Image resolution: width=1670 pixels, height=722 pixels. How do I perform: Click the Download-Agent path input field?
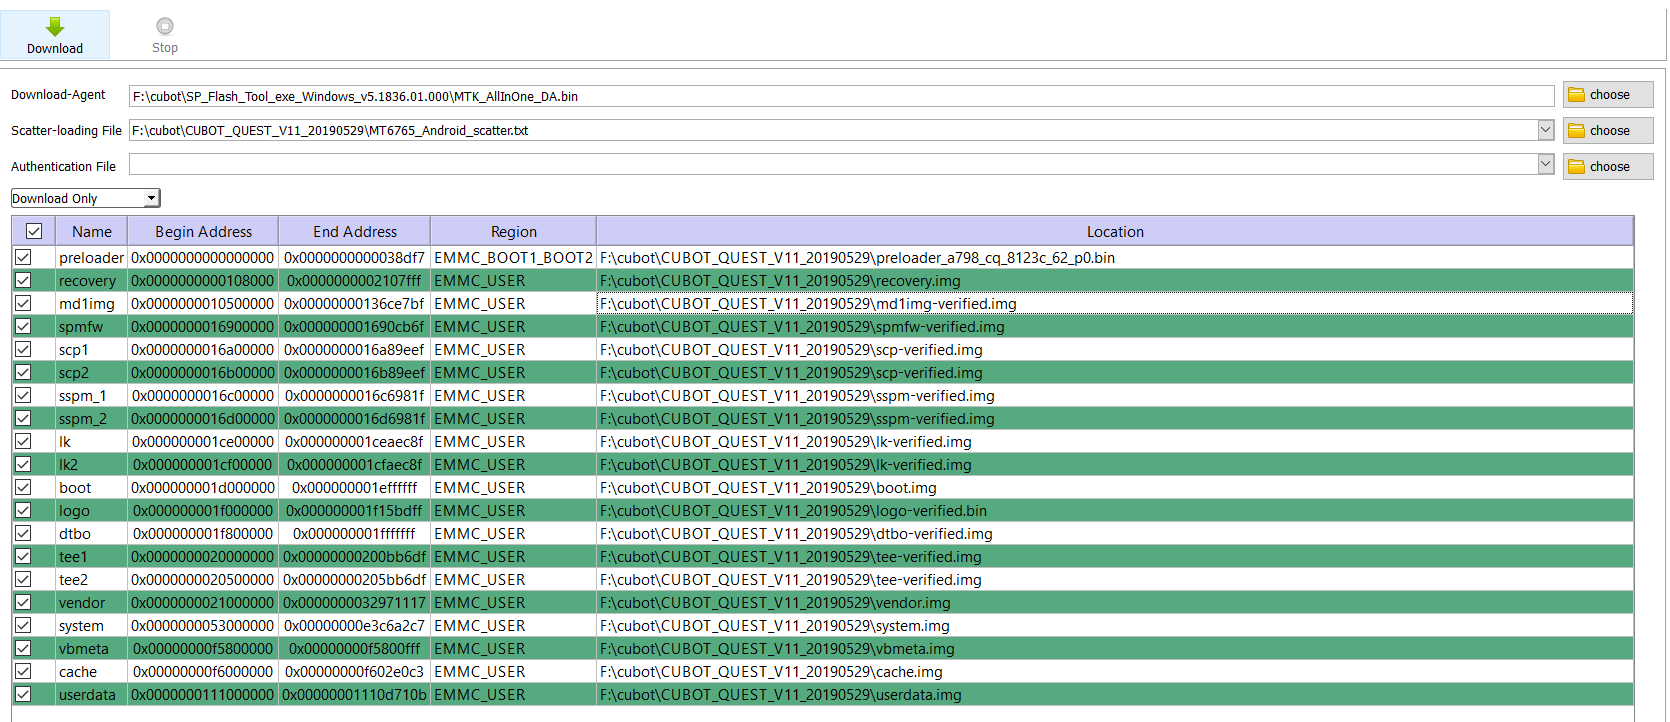[x=841, y=96]
